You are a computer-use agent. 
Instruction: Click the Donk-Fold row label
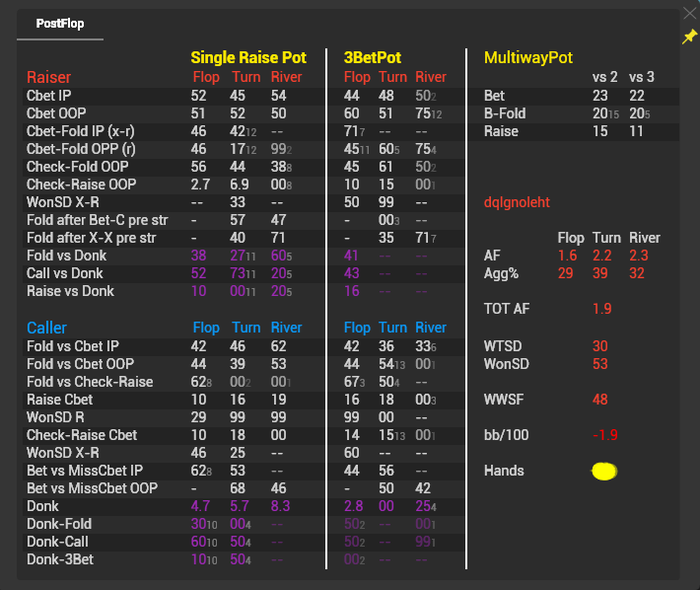[x=59, y=524]
